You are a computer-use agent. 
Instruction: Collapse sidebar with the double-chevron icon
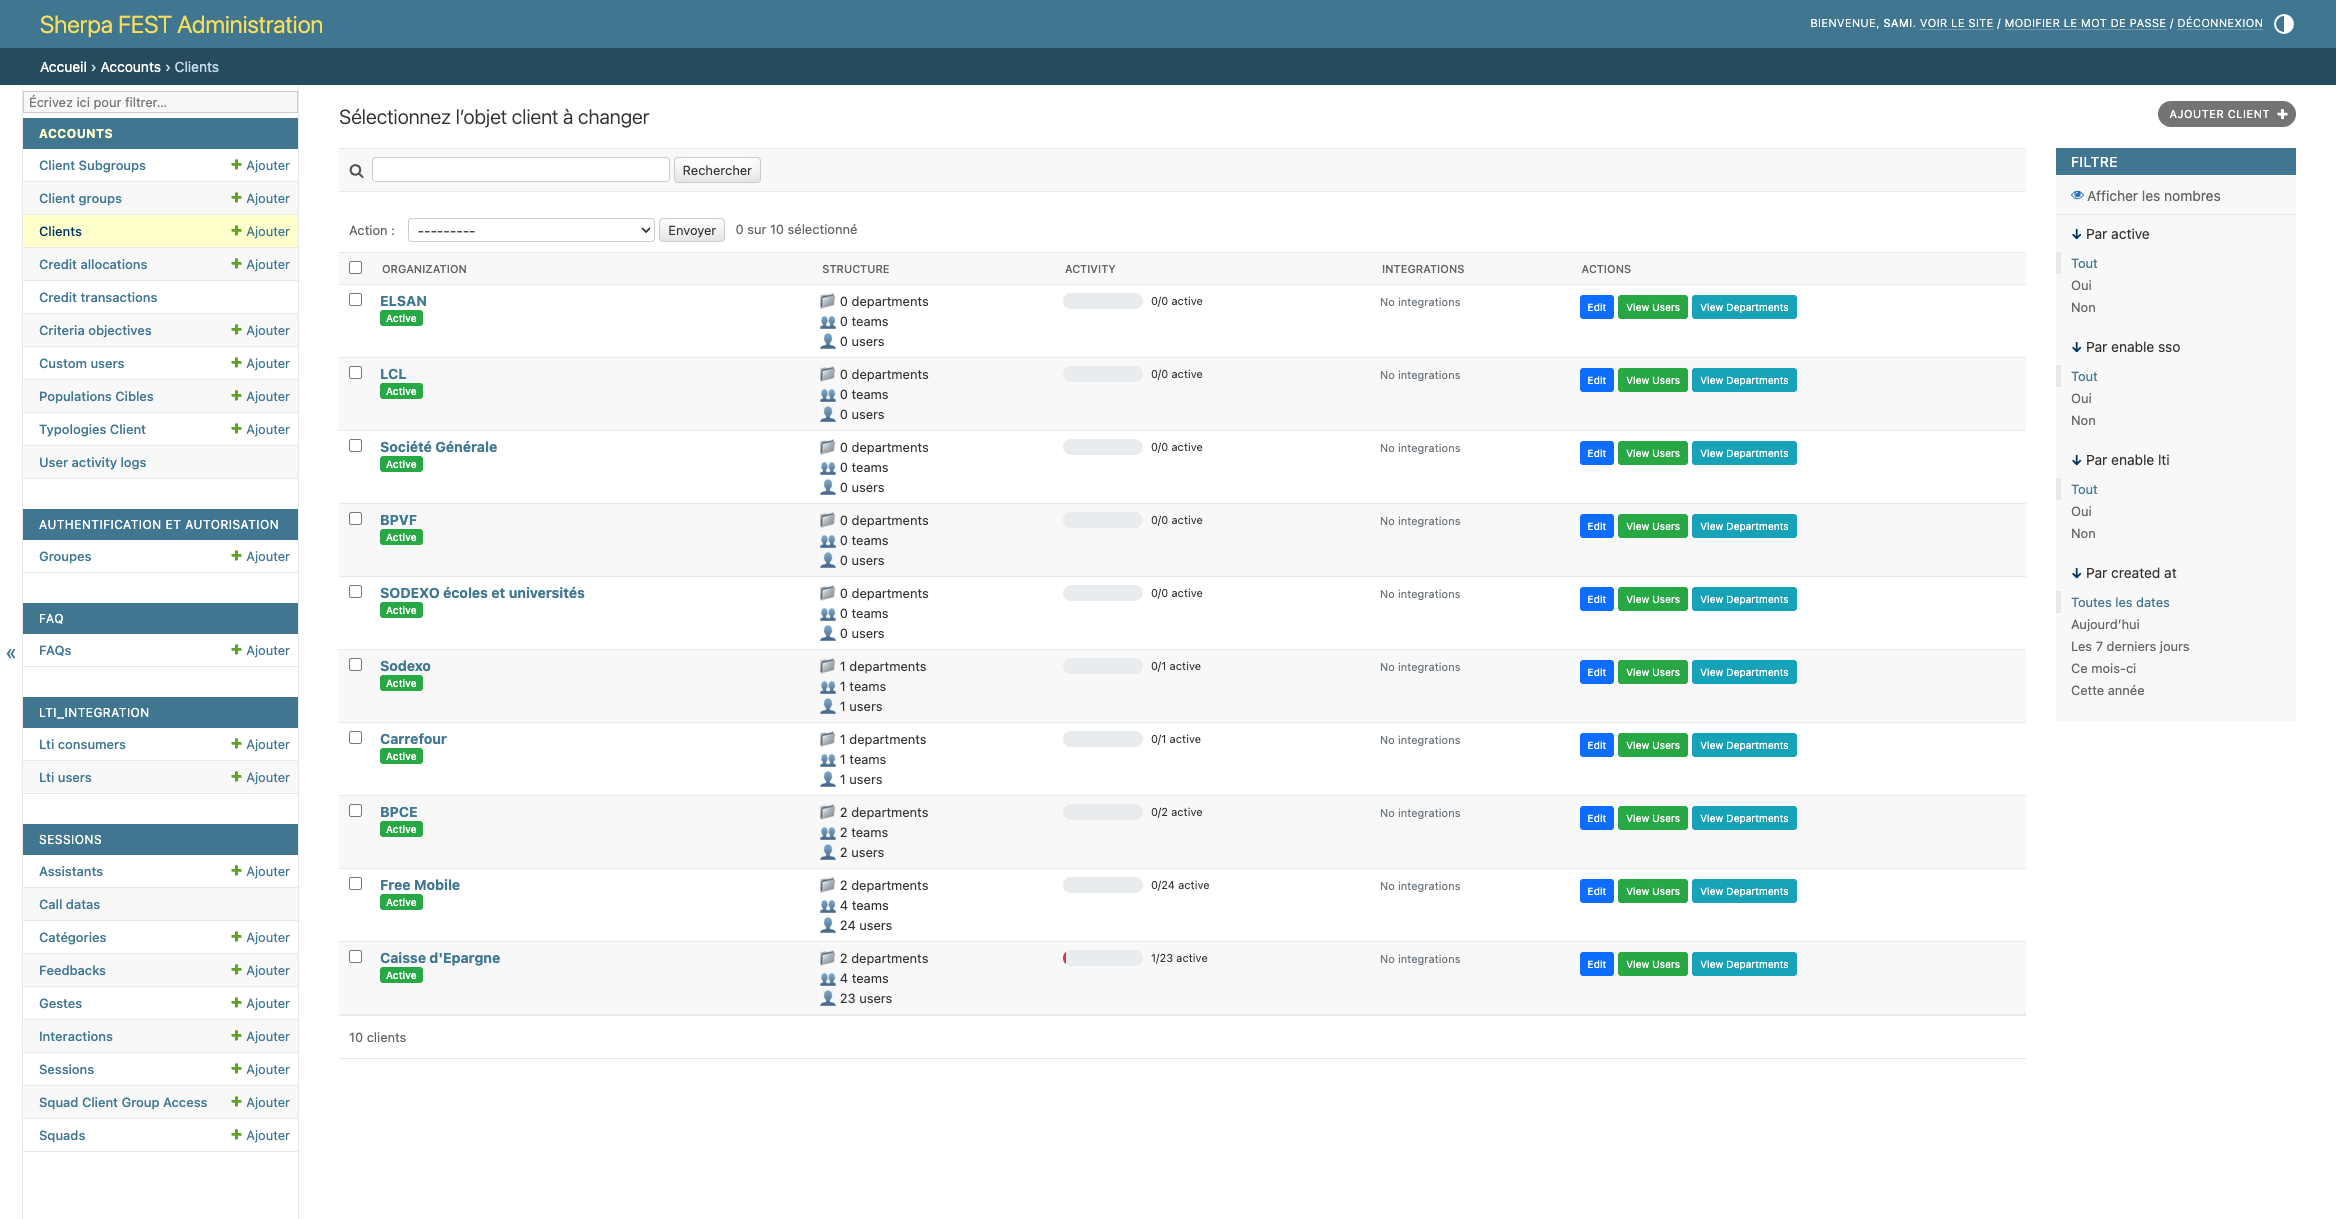click(11, 654)
